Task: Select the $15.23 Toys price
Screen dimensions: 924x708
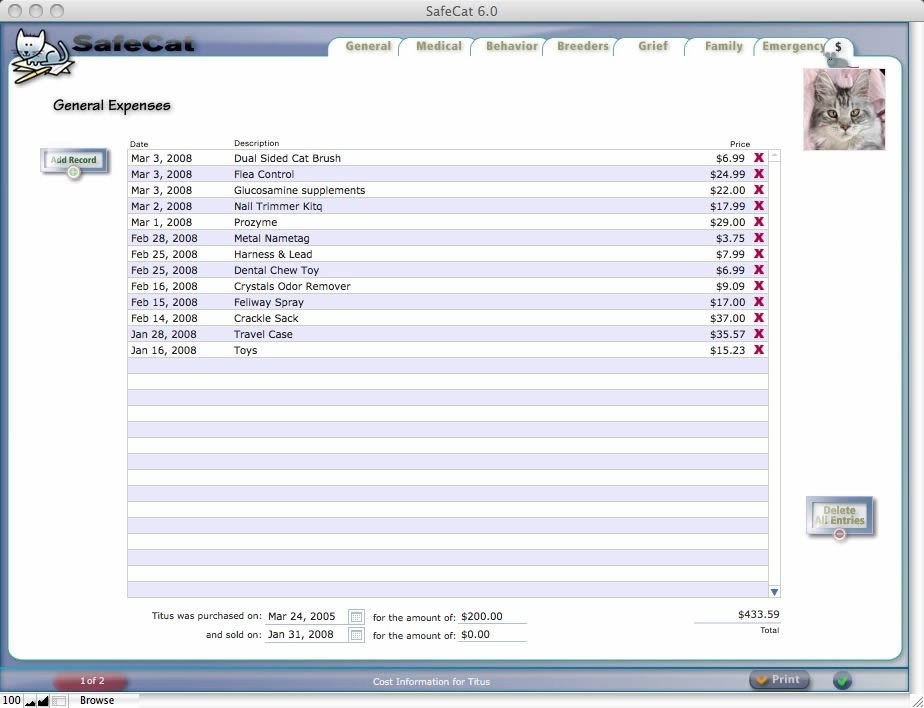Action: click(x=727, y=350)
